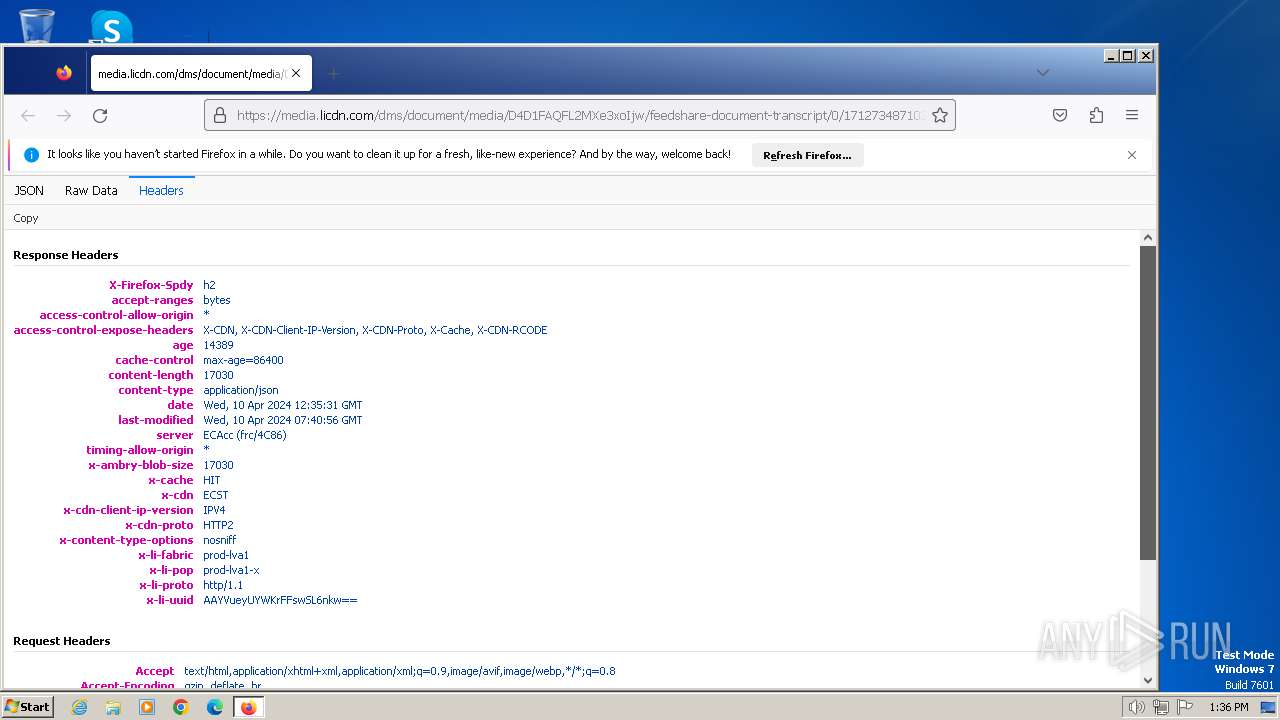Click the Request Headers heading
The height and width of the screenshot is (720, 1280).
(62, 641)
